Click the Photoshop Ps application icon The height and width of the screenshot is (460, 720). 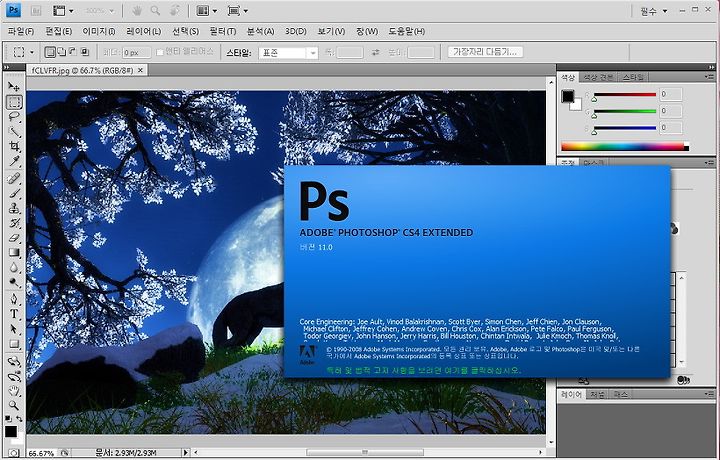pos(13,10)
